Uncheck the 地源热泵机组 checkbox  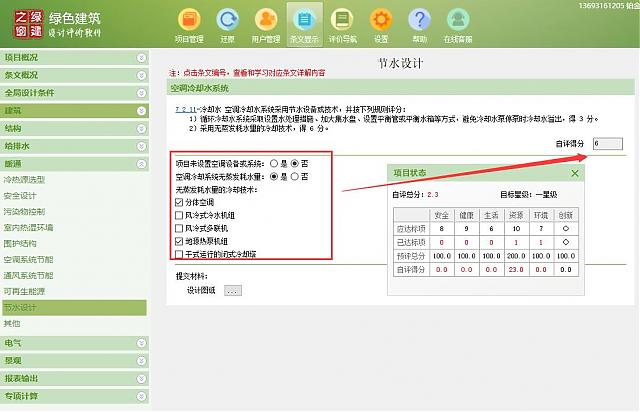point(179,241)
